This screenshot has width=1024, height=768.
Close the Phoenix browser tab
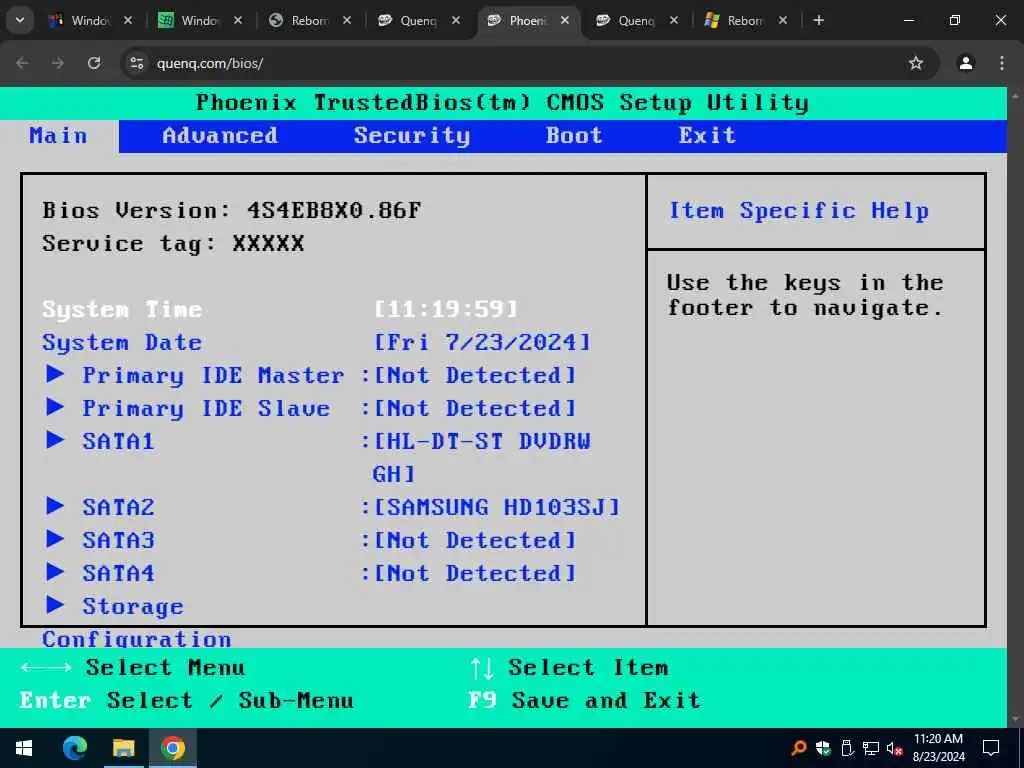[565, 21]
